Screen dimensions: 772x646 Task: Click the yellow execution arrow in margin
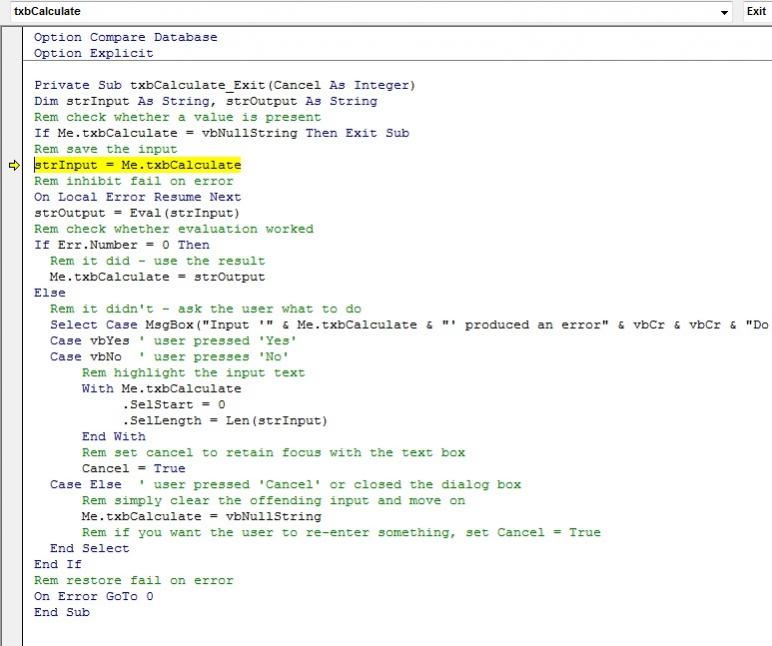point(14,165)
